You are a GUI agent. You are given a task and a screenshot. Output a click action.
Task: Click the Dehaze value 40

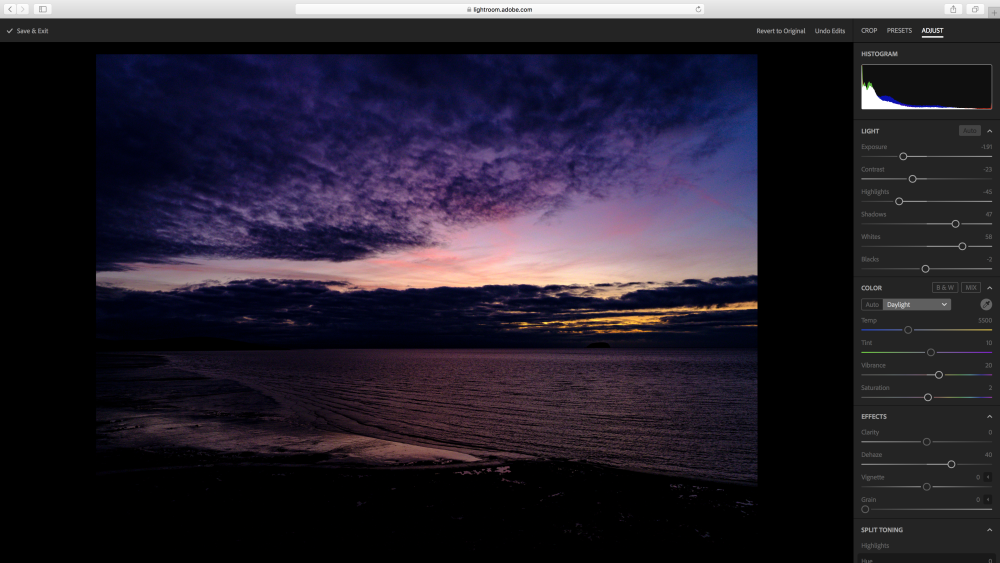[x=989, y=455]
